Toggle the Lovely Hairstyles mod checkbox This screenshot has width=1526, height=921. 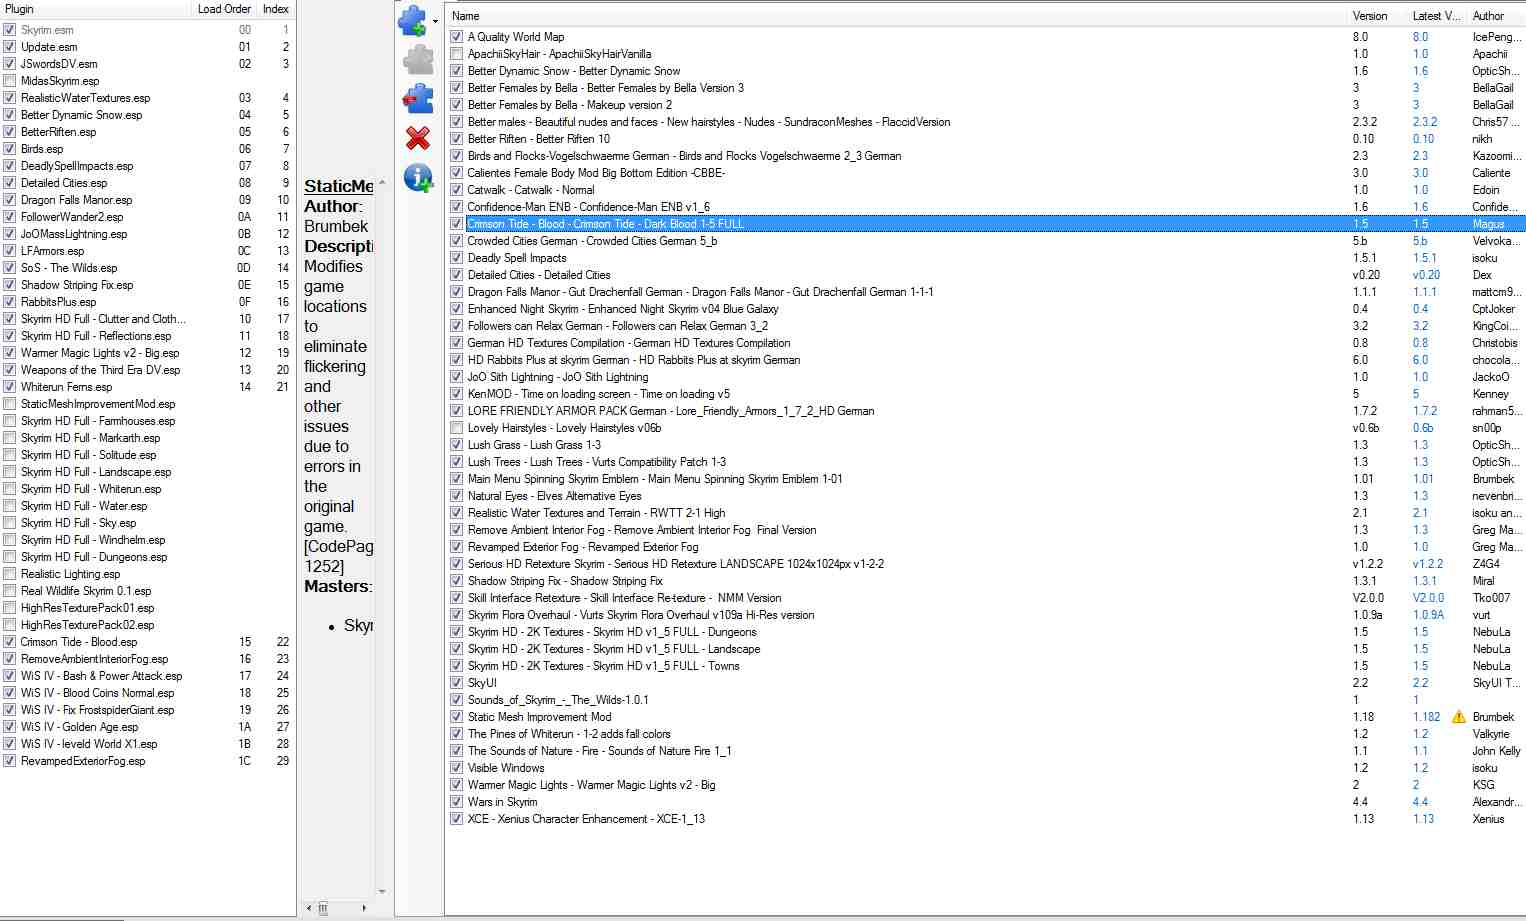click(x=456, y=428)
